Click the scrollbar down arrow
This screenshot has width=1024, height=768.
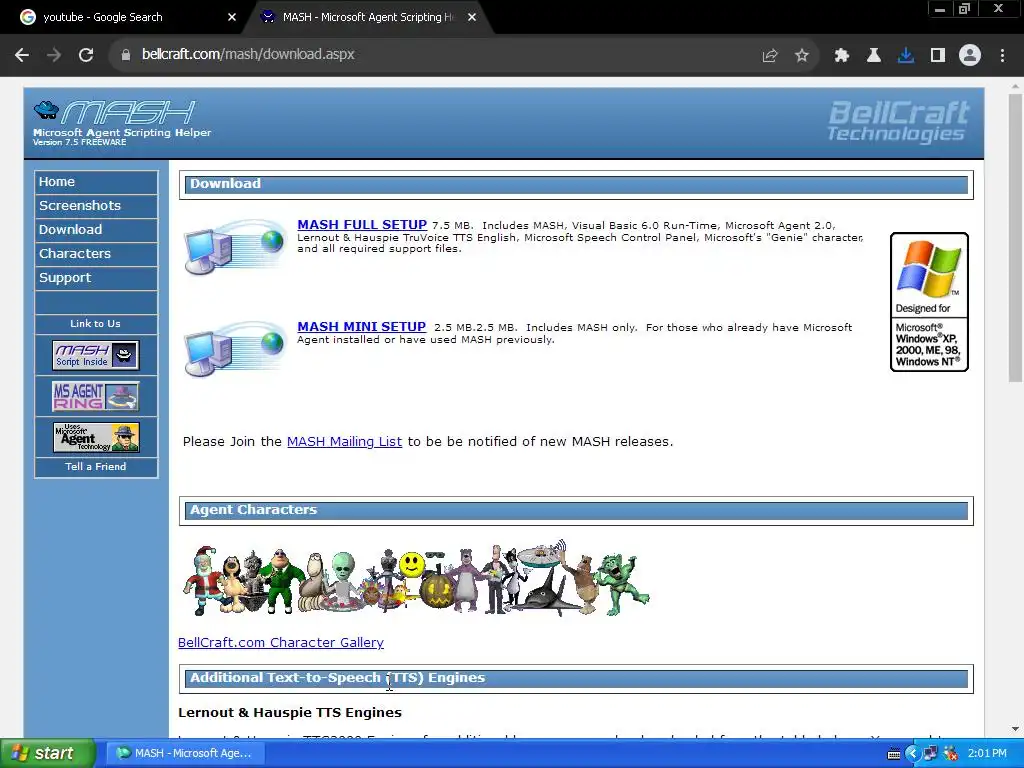[1015, 729]
